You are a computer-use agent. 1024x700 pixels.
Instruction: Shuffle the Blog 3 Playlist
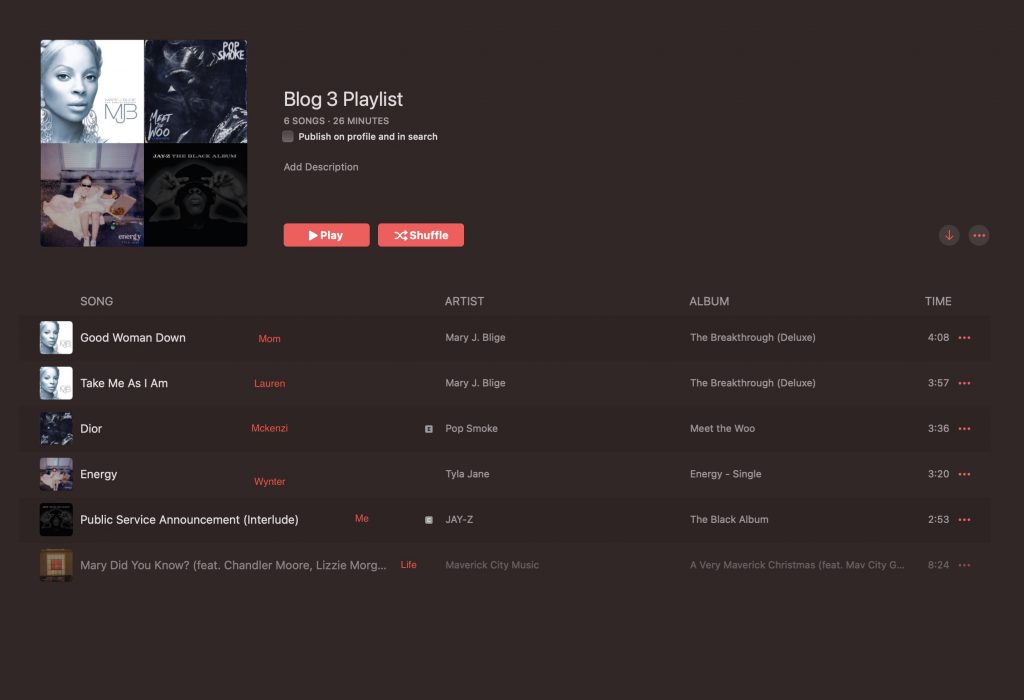coord(421,235)
